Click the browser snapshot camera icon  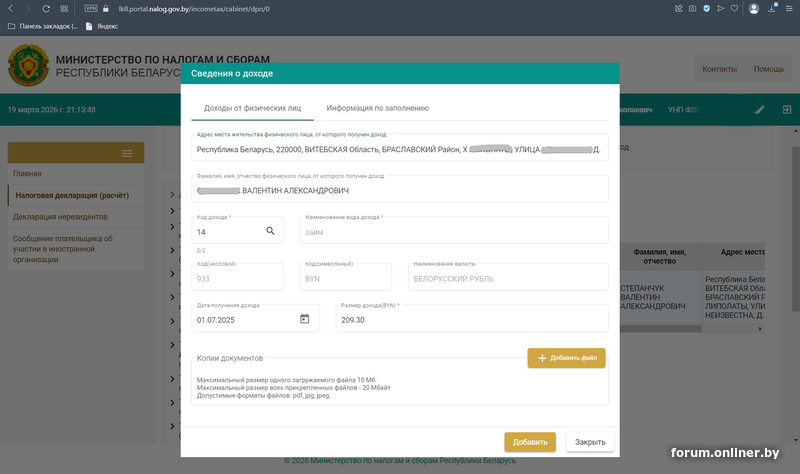coord(692,8)
